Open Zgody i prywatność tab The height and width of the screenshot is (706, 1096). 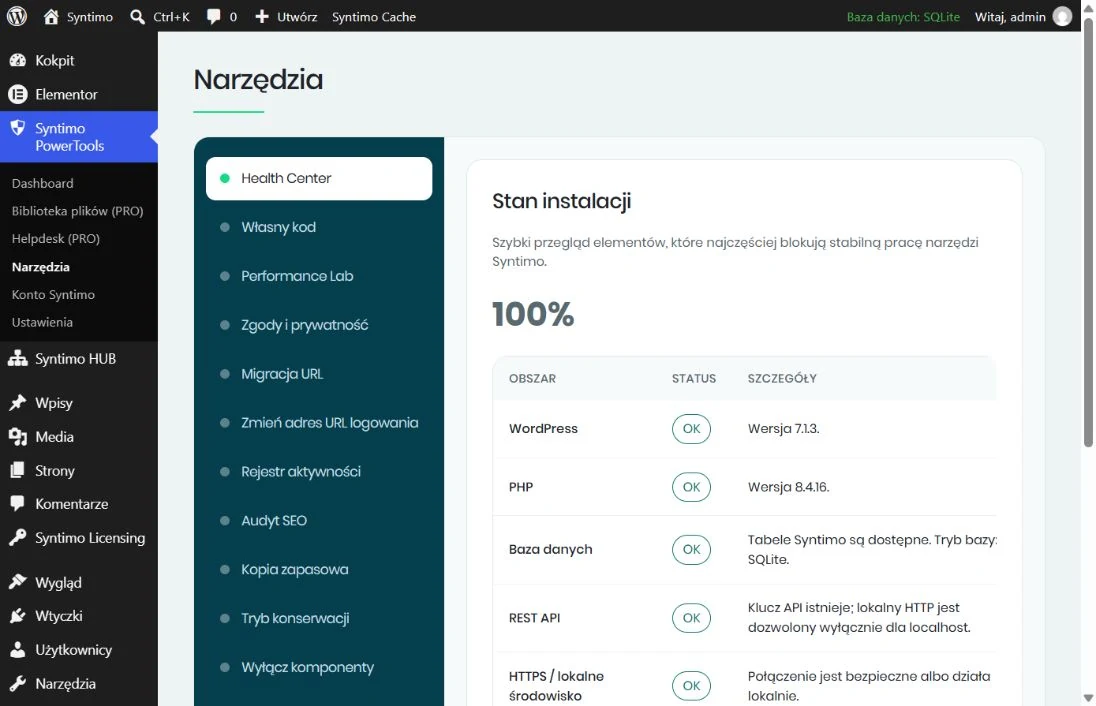[x=319, y=325]
